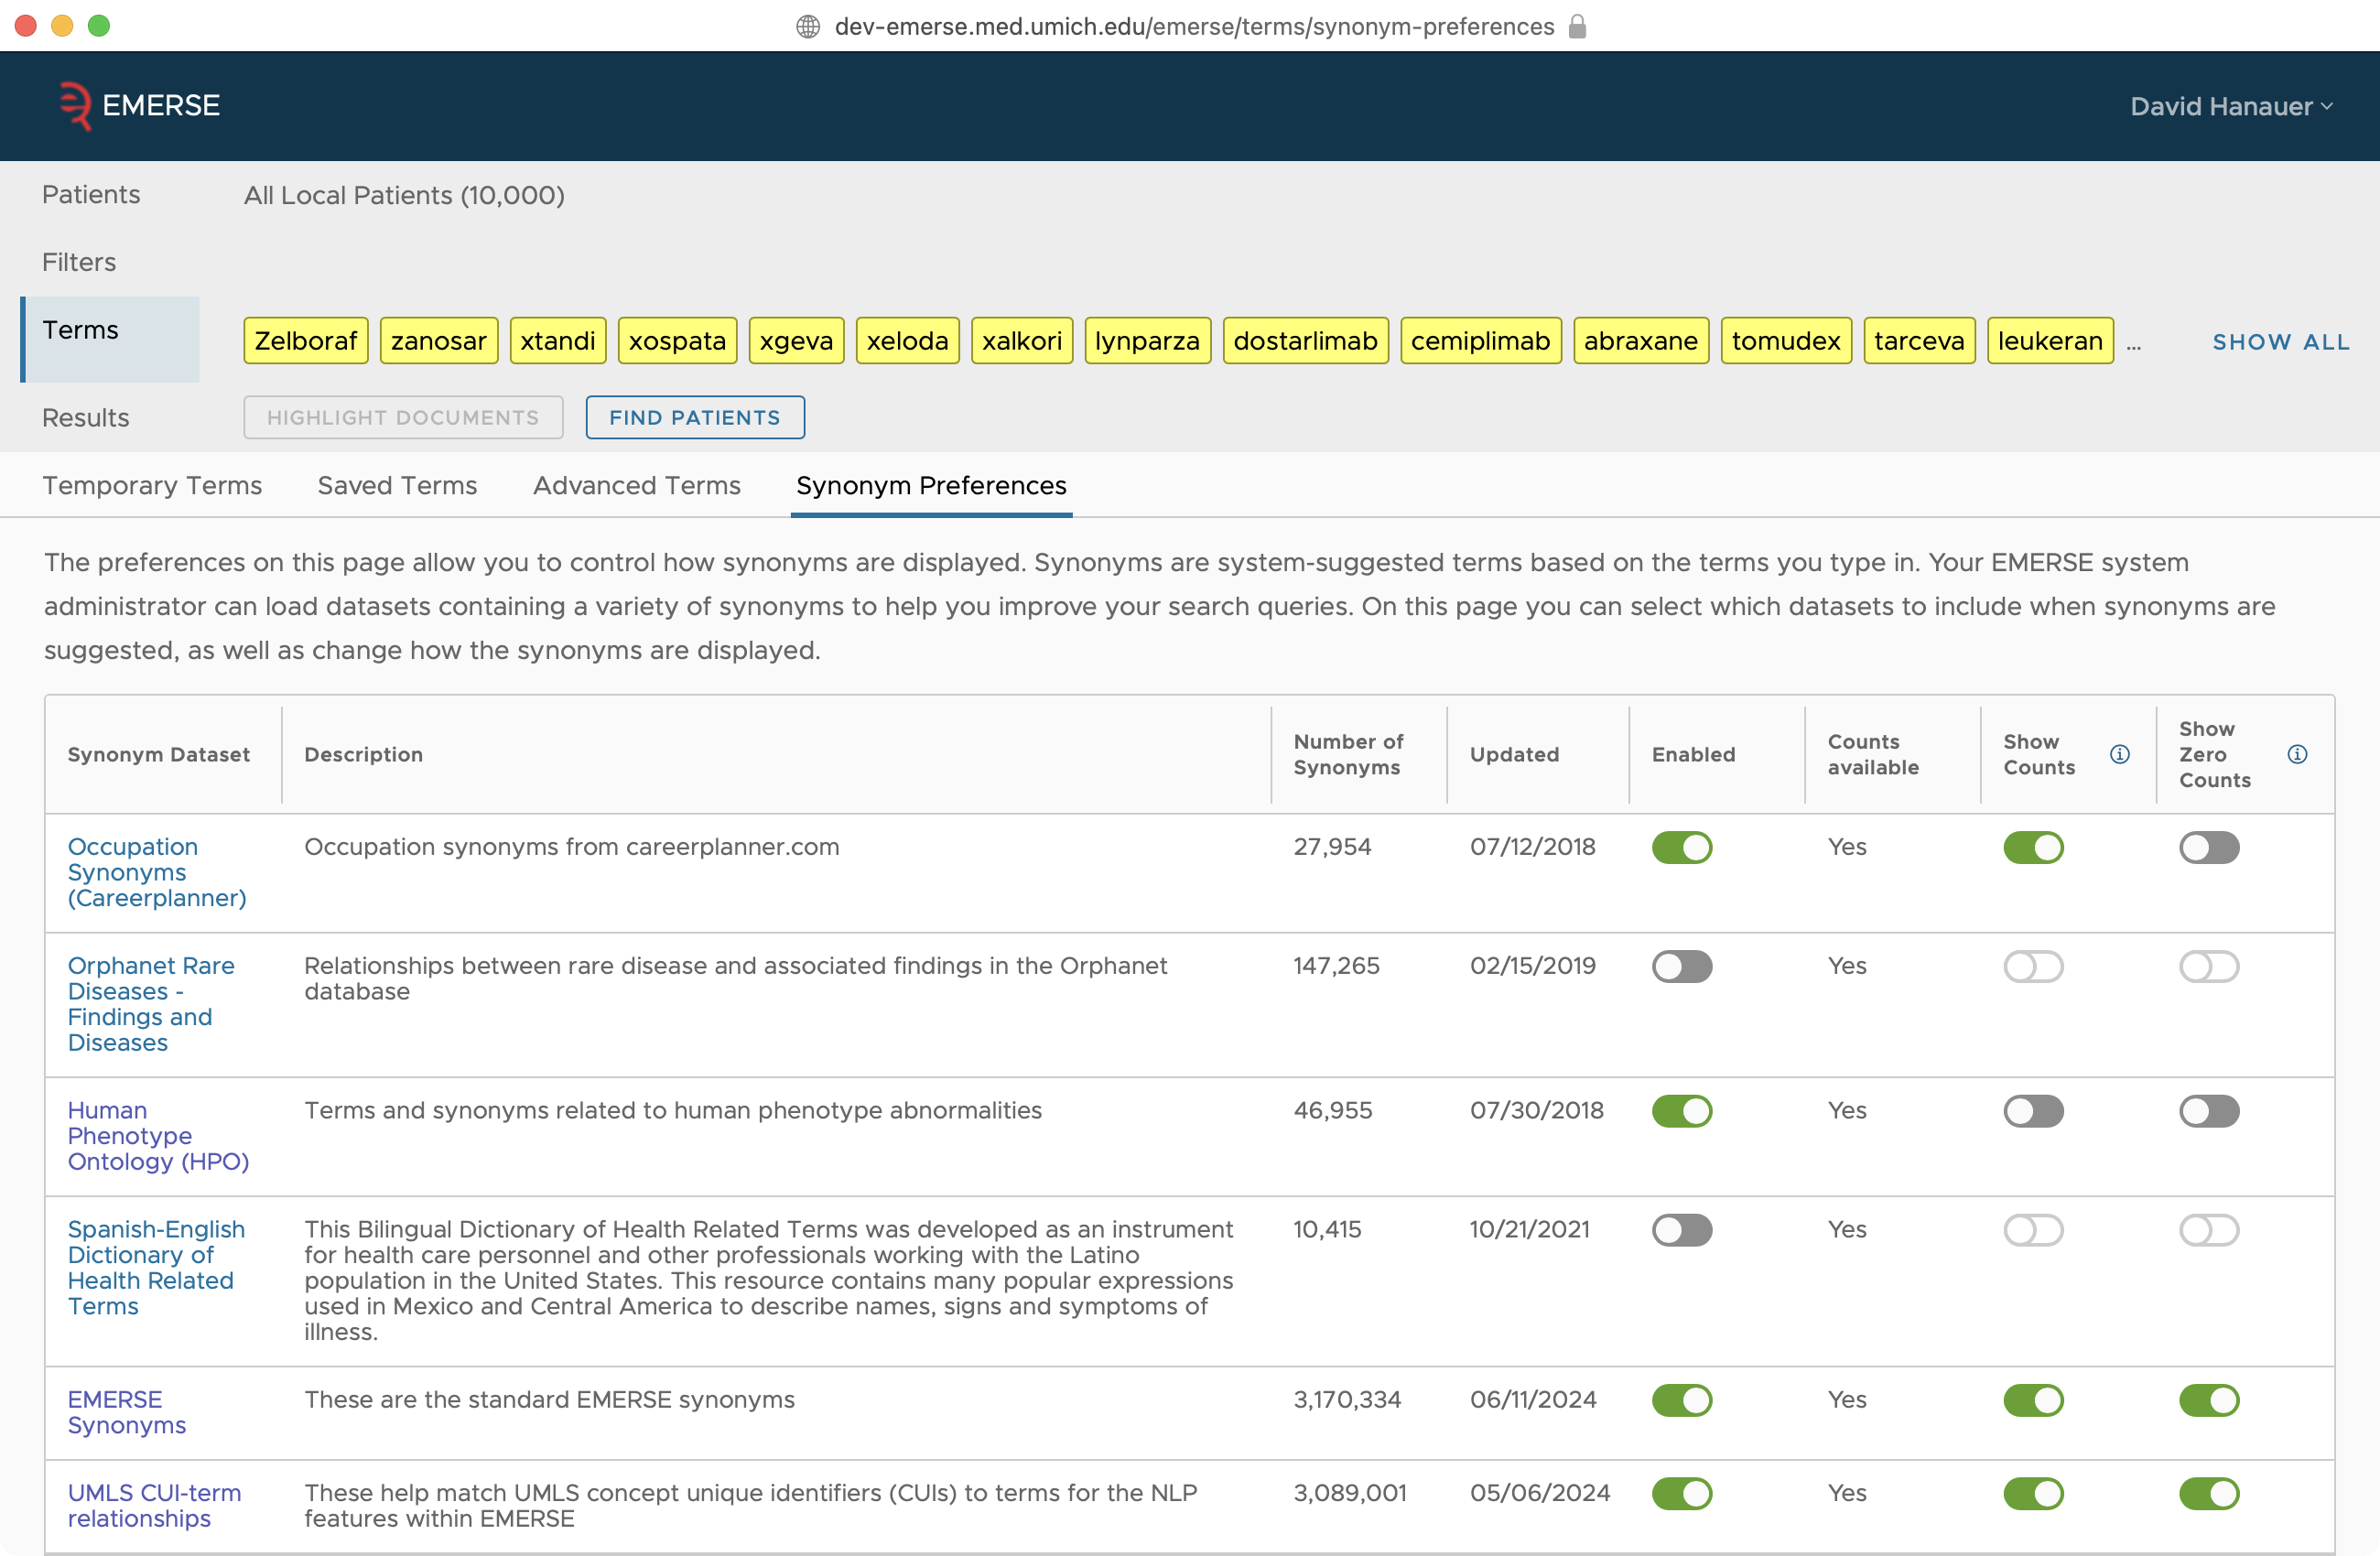Click the xgeva term chip
This screenshot has width=2380, height=1556.
(796, 341)
